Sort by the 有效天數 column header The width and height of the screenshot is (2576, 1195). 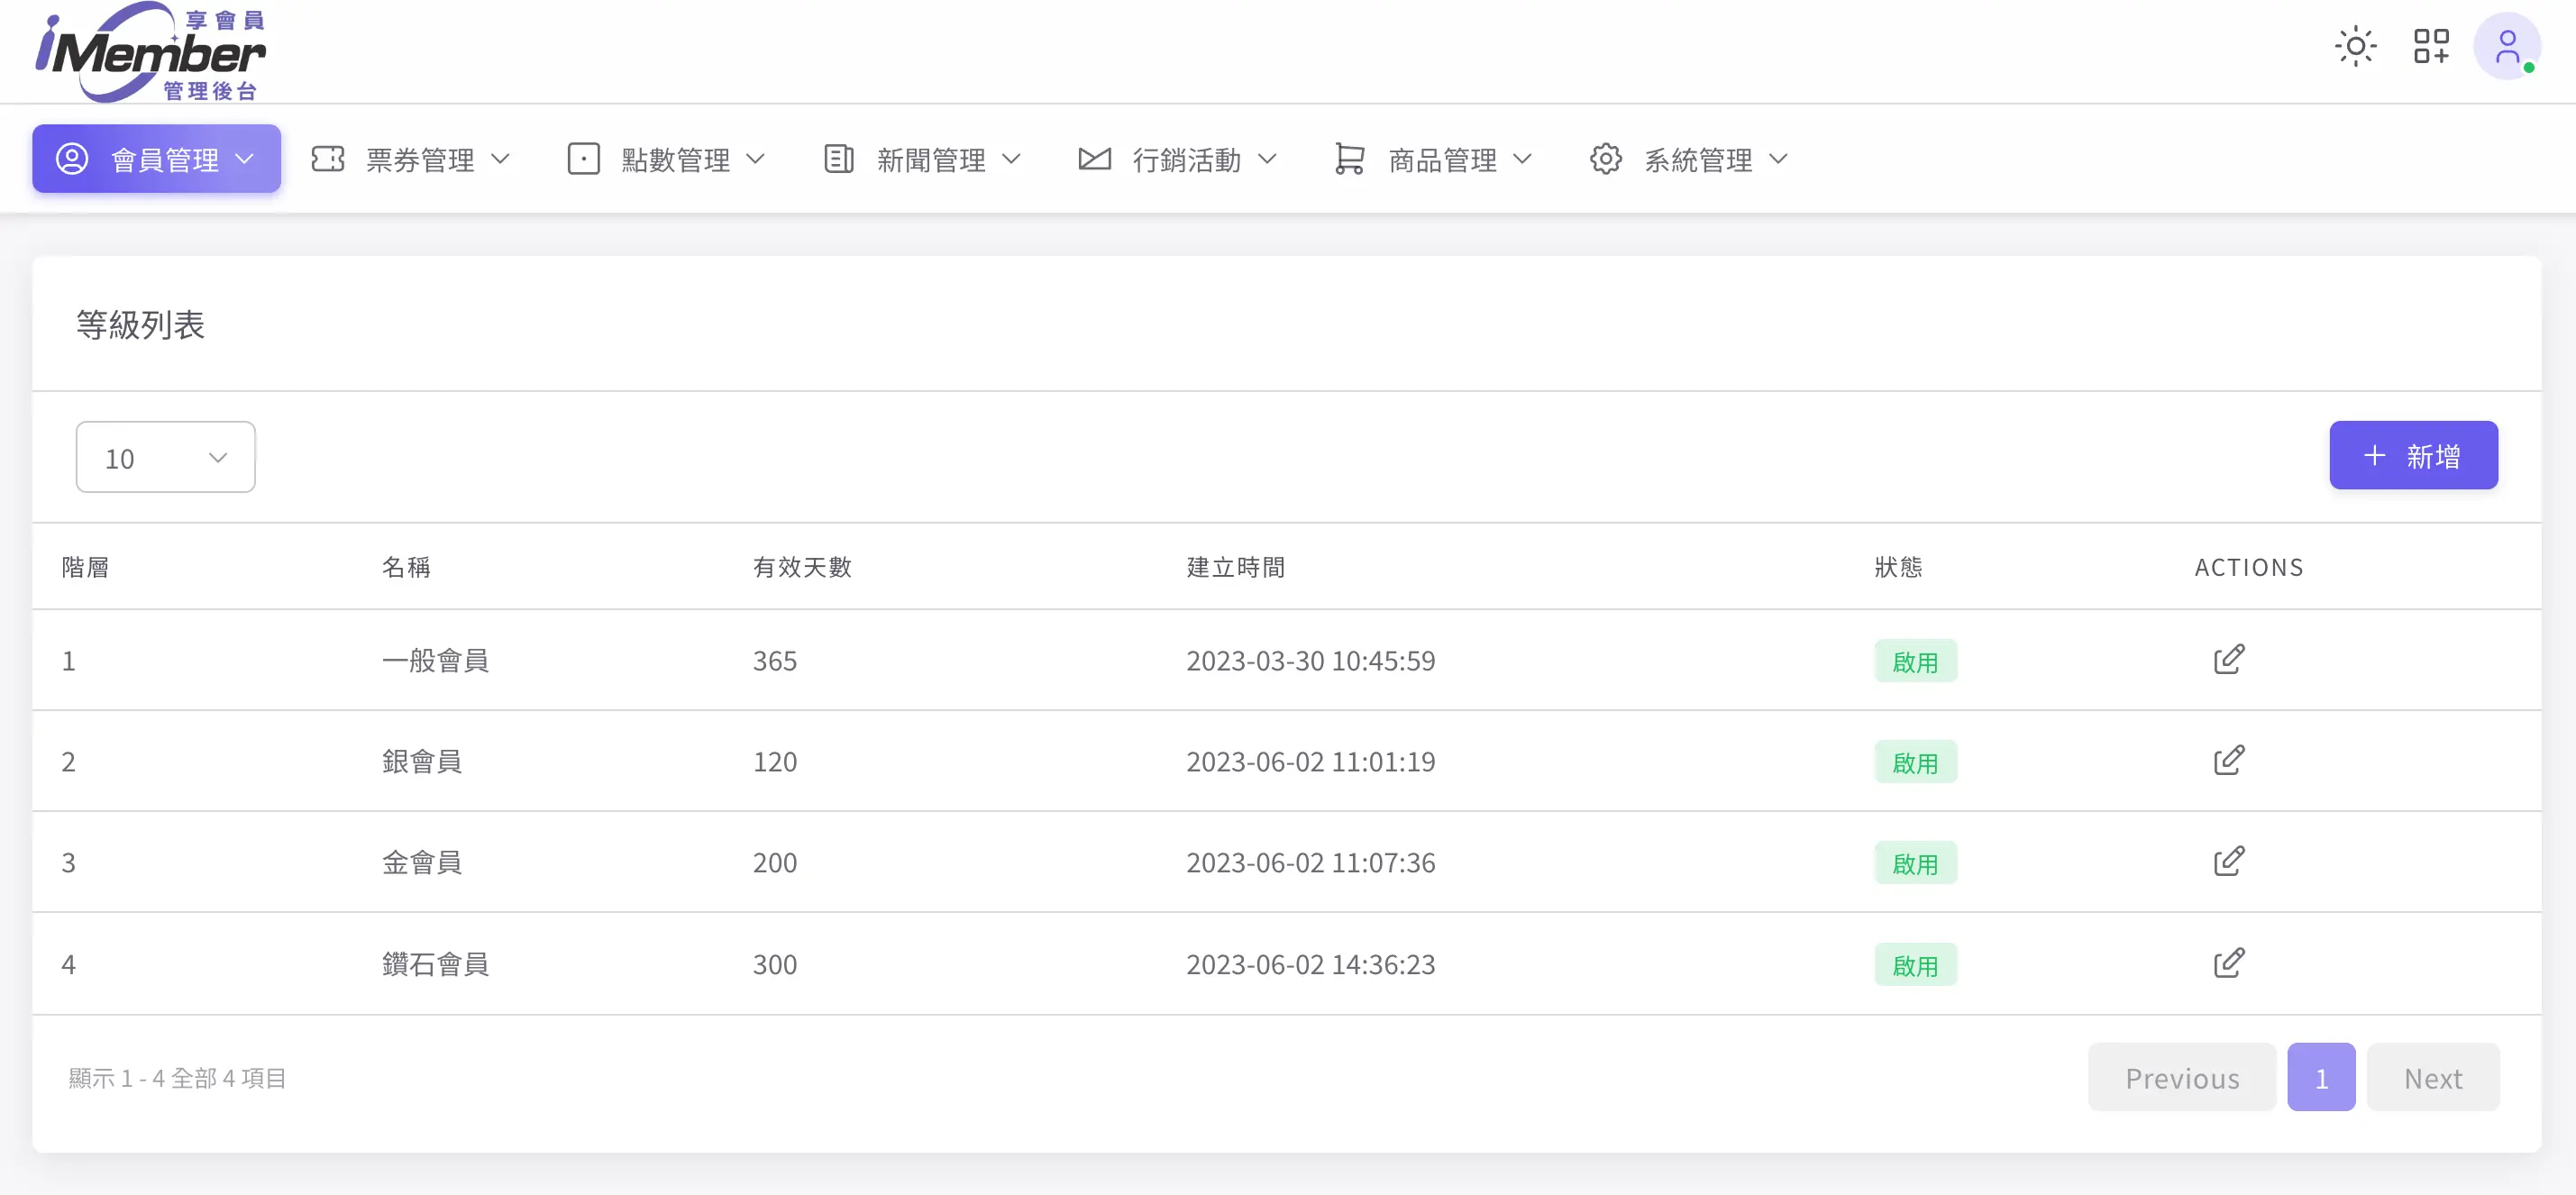[x=802, y=567]
